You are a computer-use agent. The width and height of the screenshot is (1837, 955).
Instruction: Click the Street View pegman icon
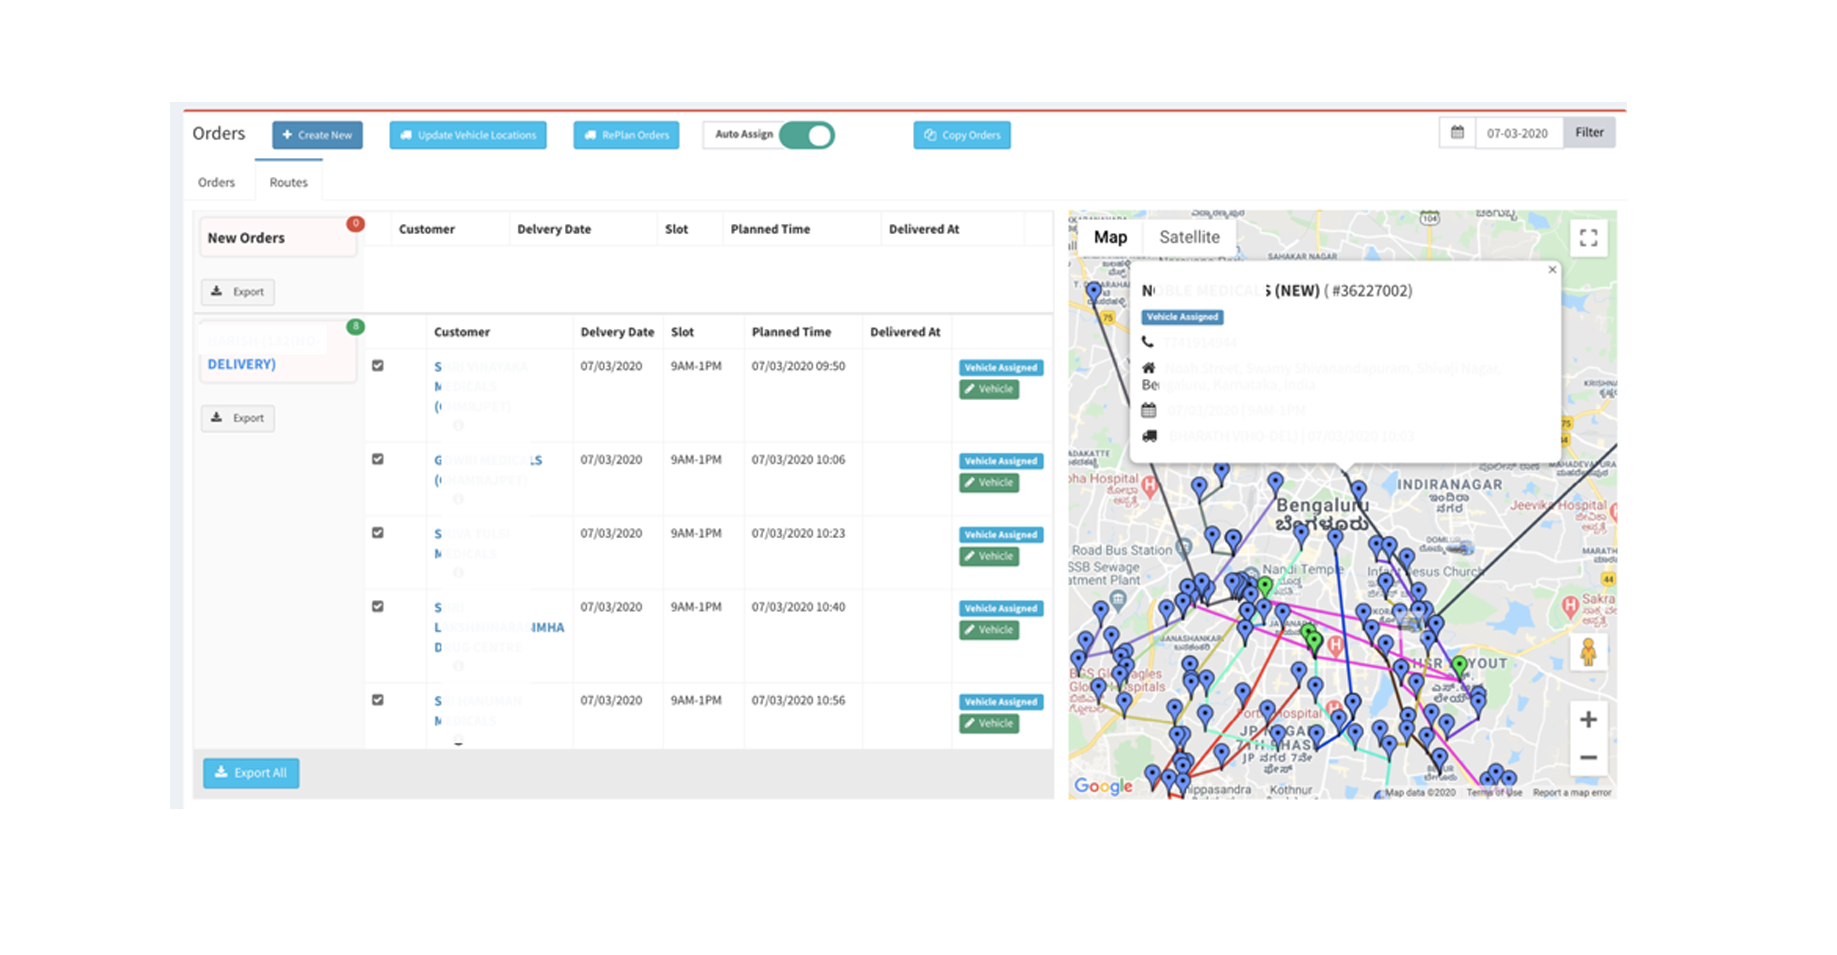coord(1588,653)
